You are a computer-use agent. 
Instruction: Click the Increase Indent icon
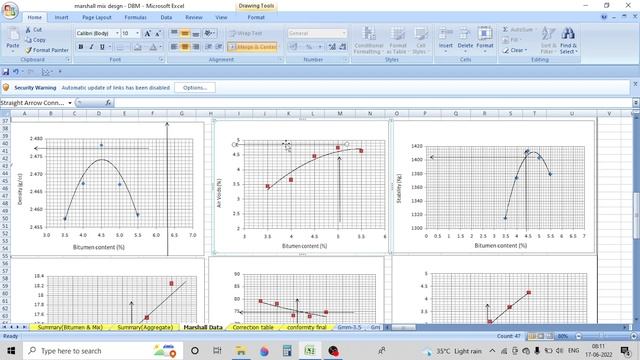pos(219,47)
